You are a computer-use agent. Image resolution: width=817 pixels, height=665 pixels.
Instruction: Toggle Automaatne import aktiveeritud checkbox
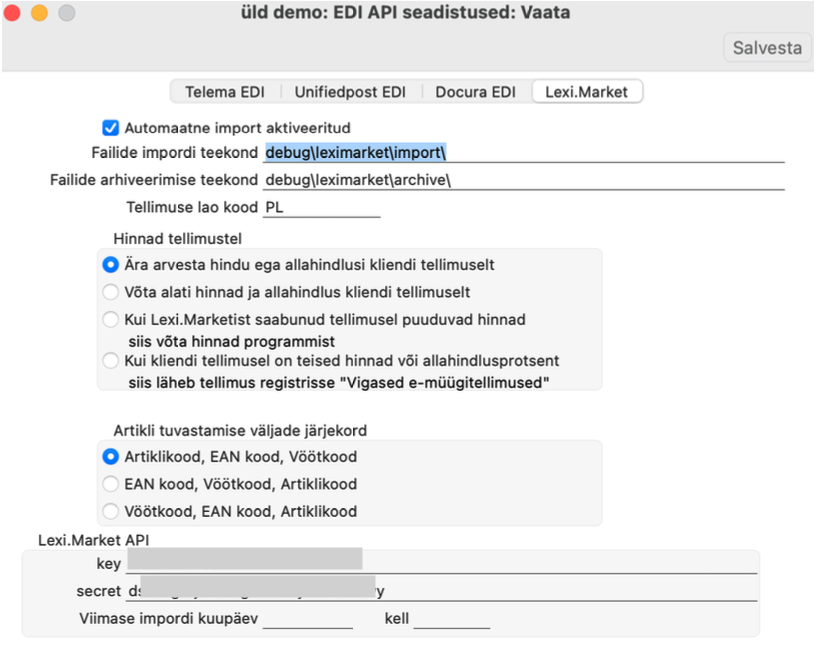(110, 128)
